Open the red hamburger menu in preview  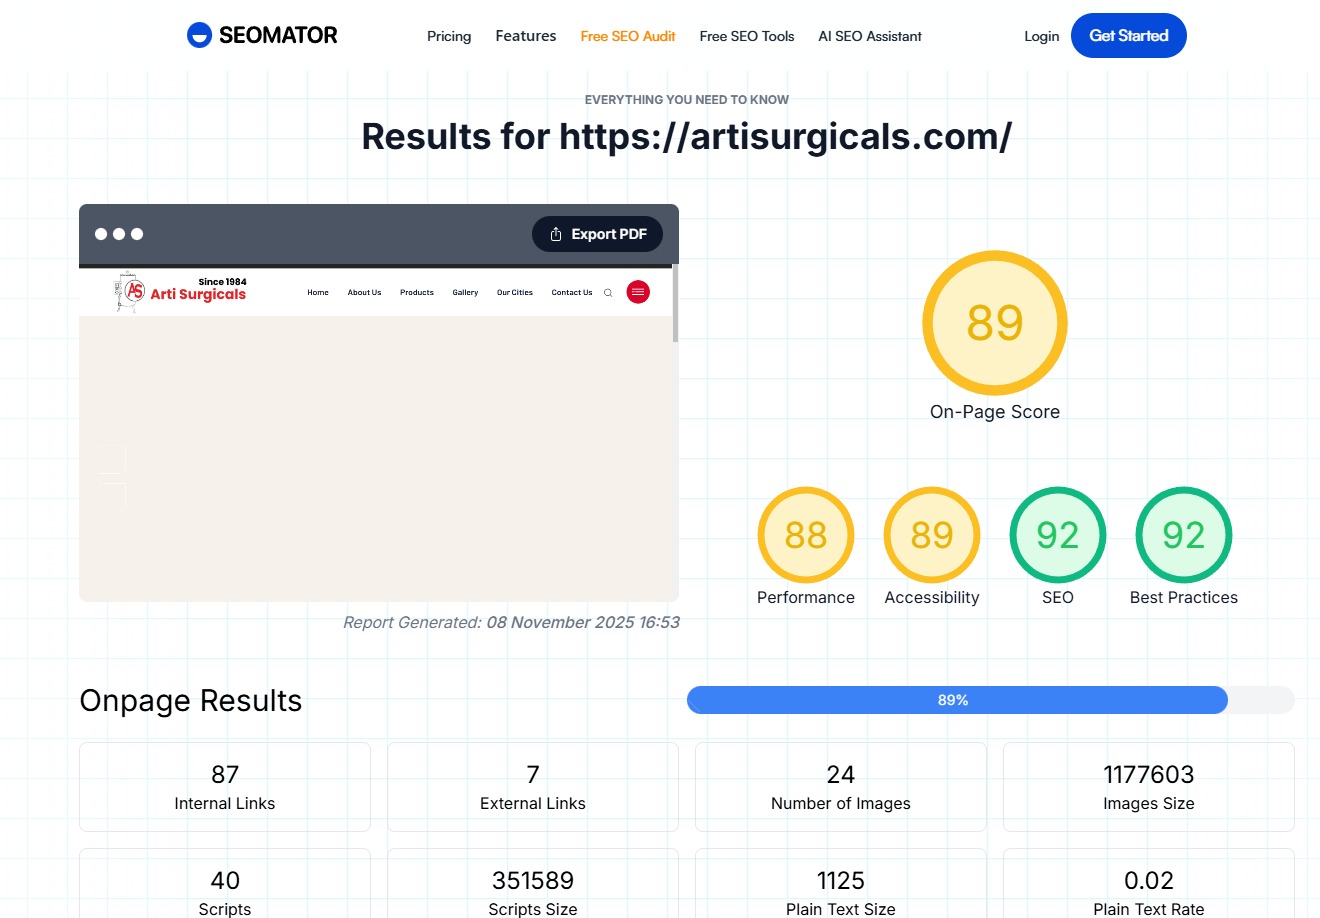pyautogui.click(x=638, y=292)
